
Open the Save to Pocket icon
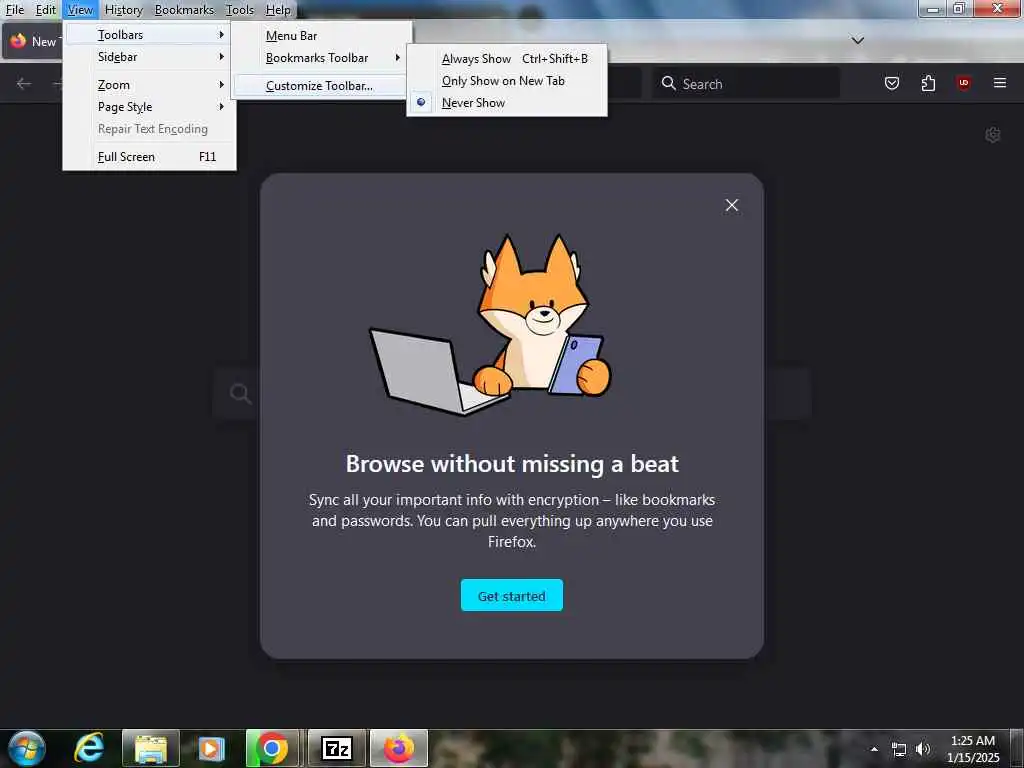pyautogui.click(x=891, y=83)
